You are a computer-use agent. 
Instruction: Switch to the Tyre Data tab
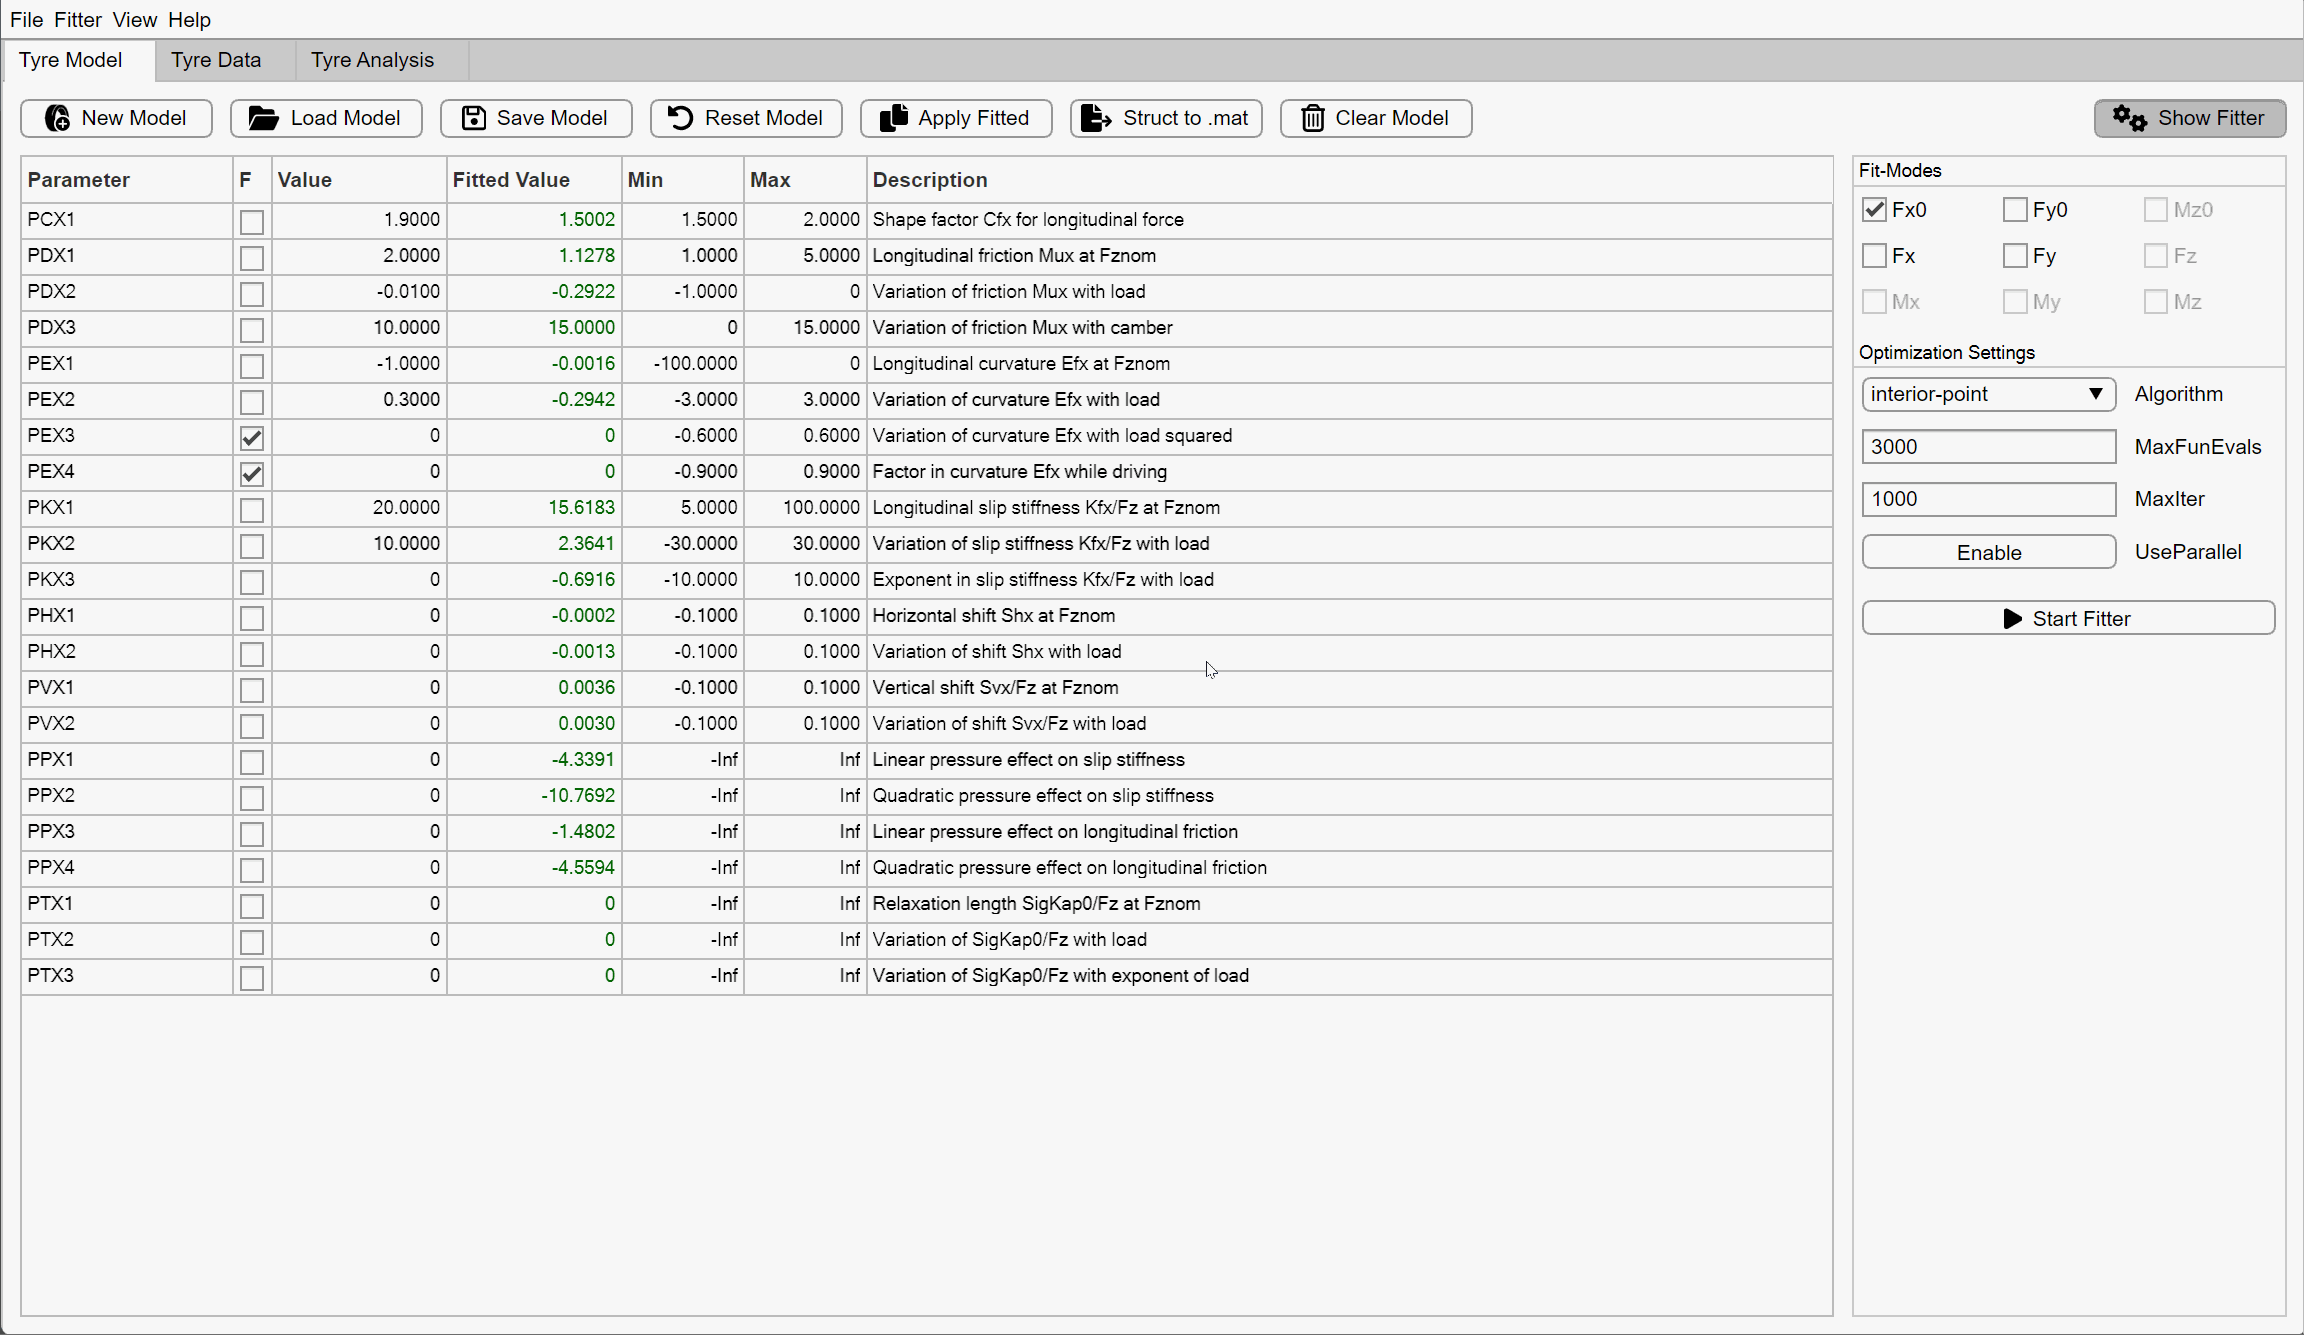216,60
